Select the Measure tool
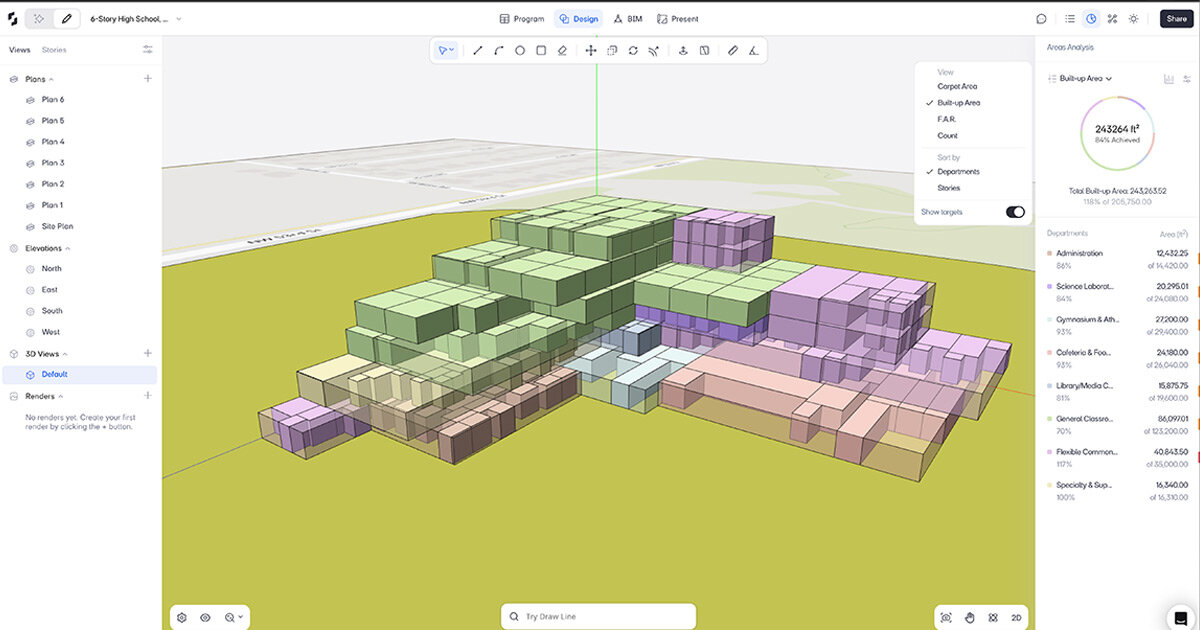1200x630 pixels. click(x=732, y=50)
